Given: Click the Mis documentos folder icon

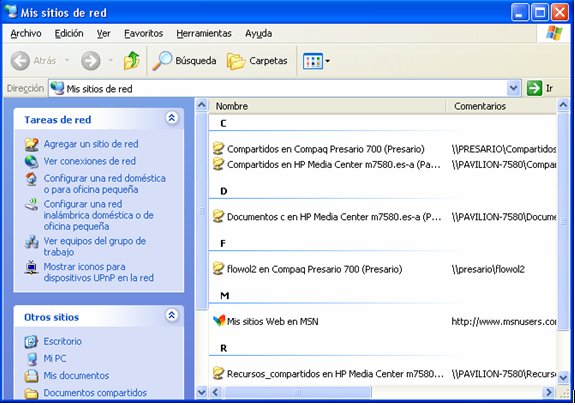Looking at the screenshot, I should (x=32, y=376).
